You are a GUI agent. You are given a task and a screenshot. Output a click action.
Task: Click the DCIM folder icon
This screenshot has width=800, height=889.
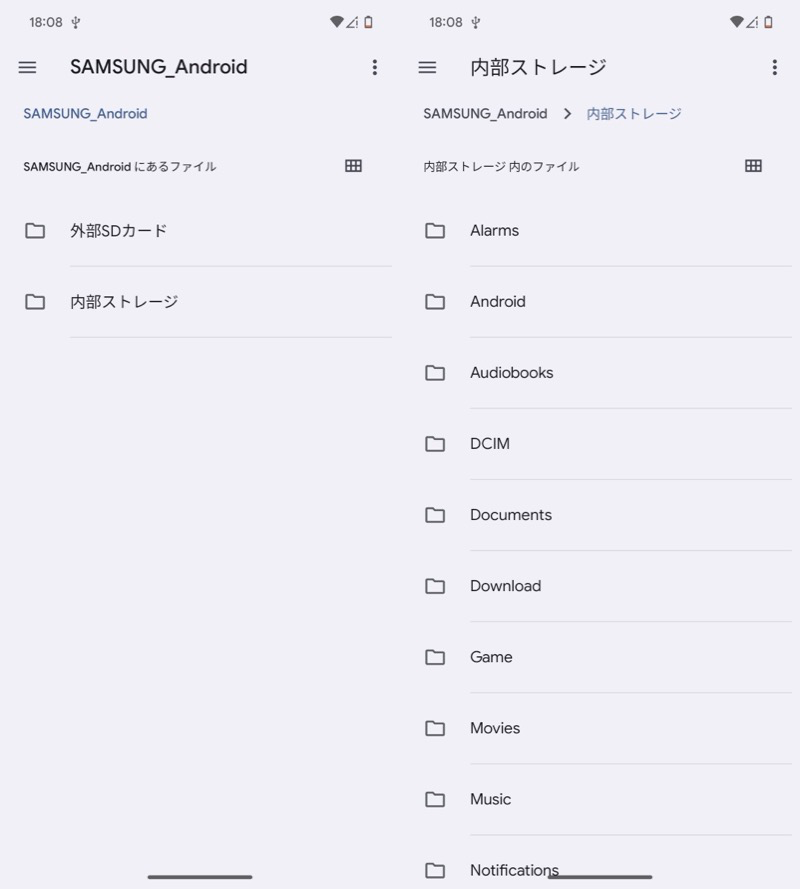coord(435,444)
